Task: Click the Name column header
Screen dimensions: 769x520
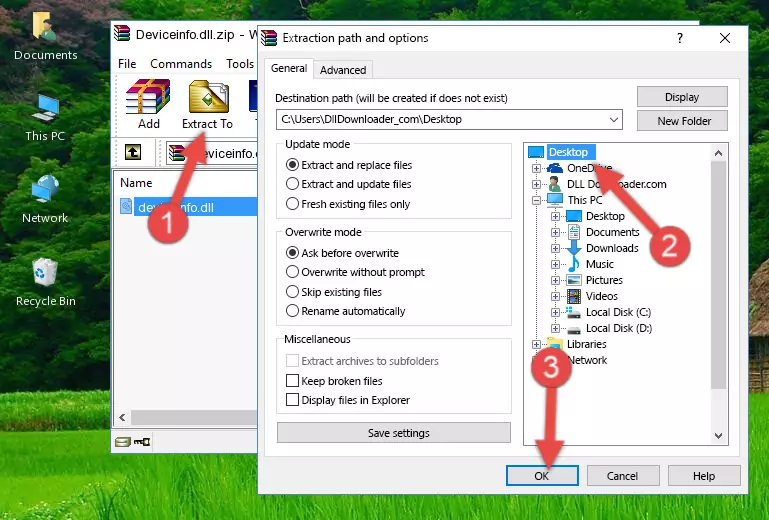Action: click(x=136, y=182)
